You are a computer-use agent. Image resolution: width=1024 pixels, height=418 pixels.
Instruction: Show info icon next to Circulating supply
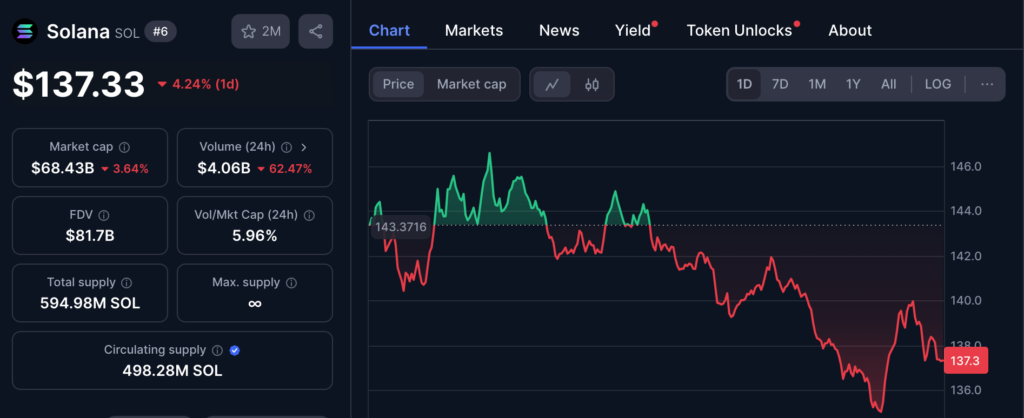pyautogui.click(x=217, y=351)
